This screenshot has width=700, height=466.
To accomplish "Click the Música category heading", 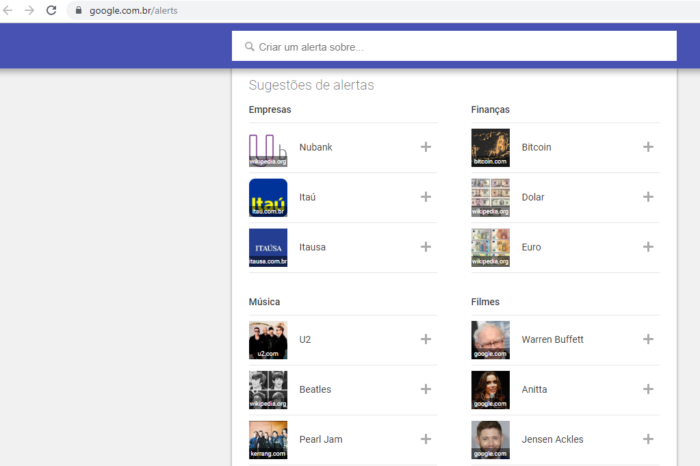I will pos(264,302).
